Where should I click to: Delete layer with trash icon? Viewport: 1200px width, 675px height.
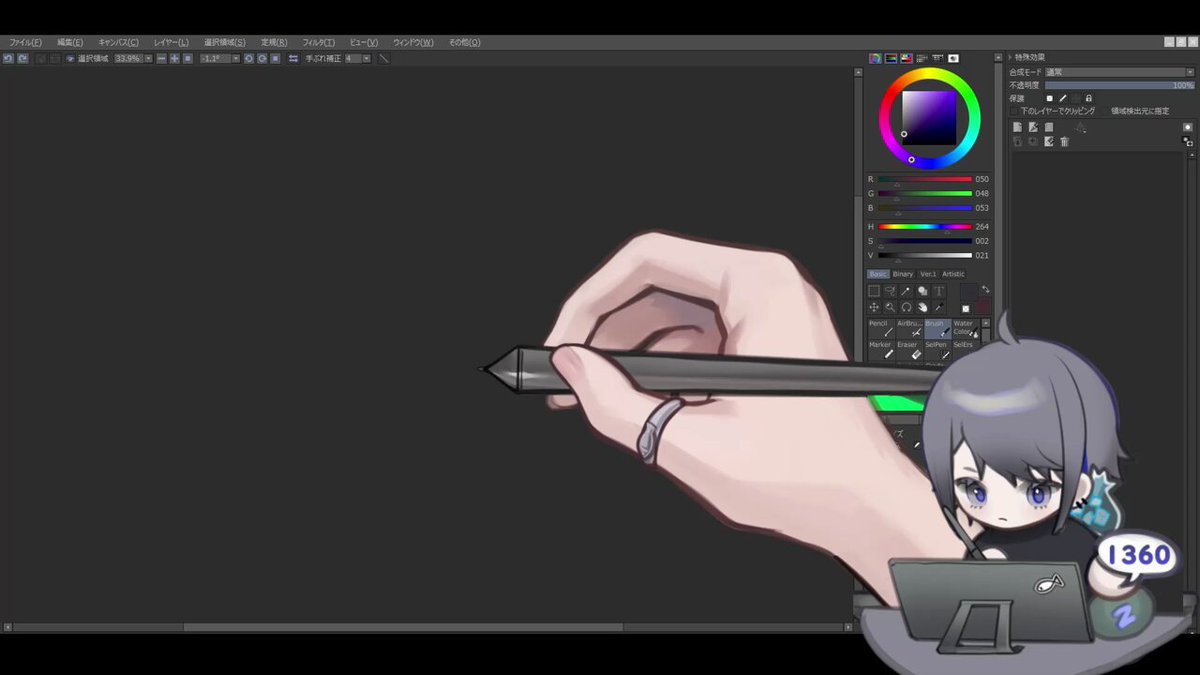[1064, 141]
